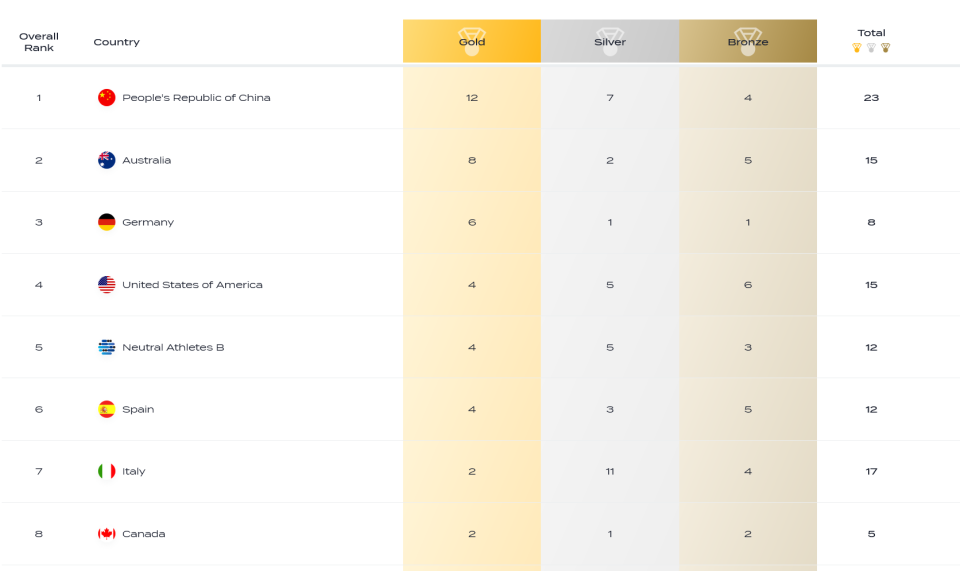Screen dimensions: 960x571
Task: Click the Spain flag icon
Action: (x=107, y=409)
